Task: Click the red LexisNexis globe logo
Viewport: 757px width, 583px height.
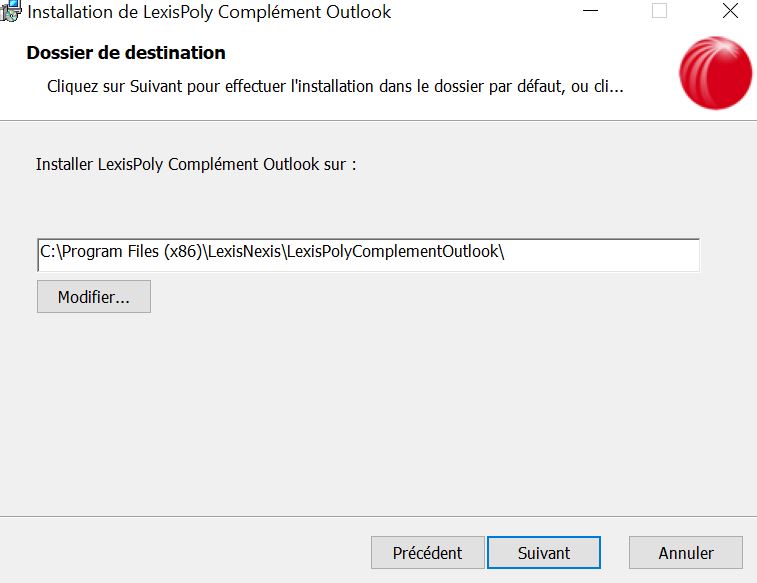Action: tap(715, 73)
